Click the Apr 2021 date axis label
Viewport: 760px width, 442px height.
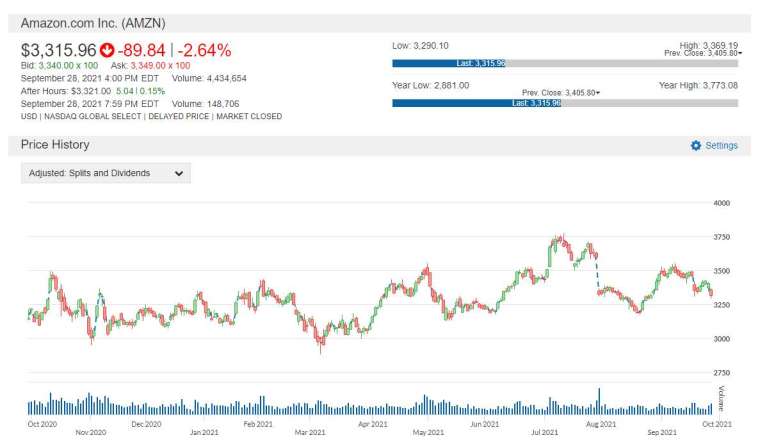pyautogui.click(x=372, y=424)
